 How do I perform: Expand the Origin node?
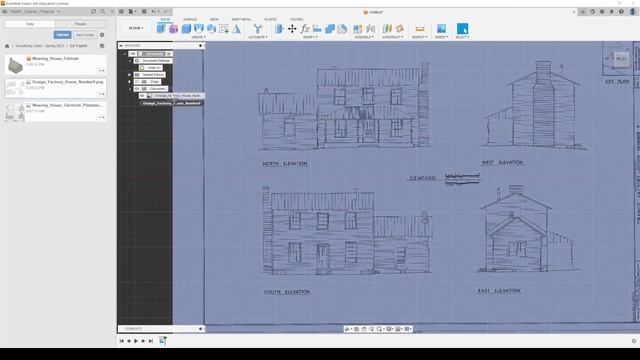pyautogui.click(x=130, y=82)
